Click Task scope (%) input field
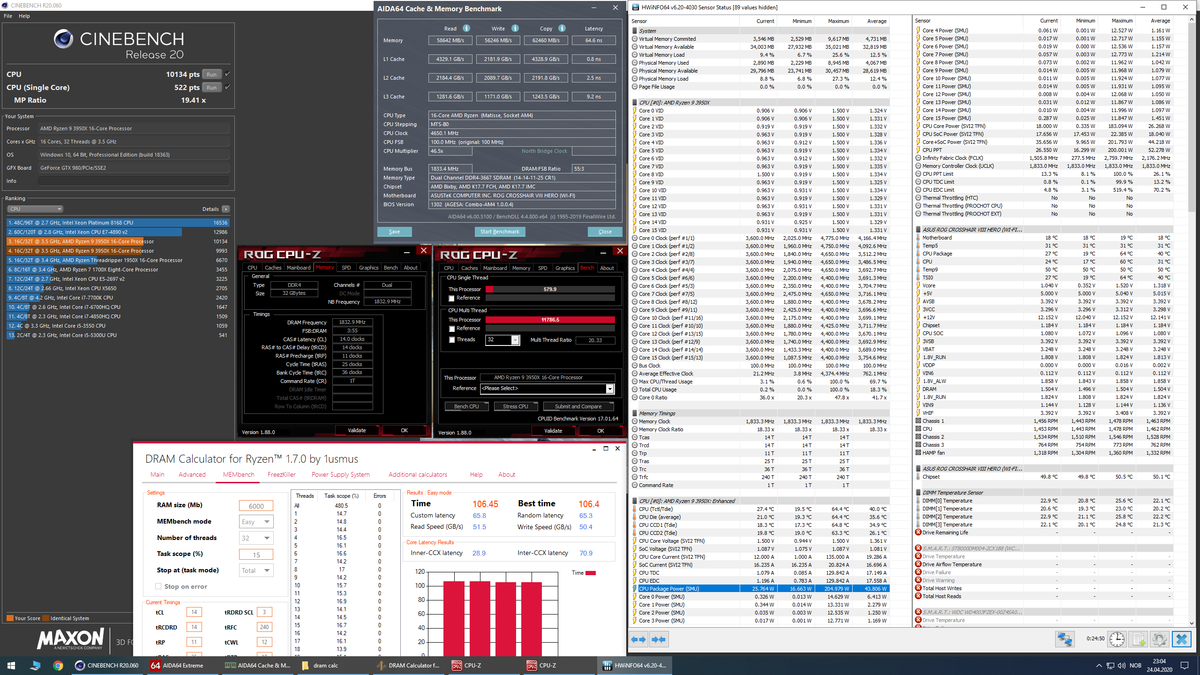The height and width of the screenshot is (675, 1200). point(255,554)
